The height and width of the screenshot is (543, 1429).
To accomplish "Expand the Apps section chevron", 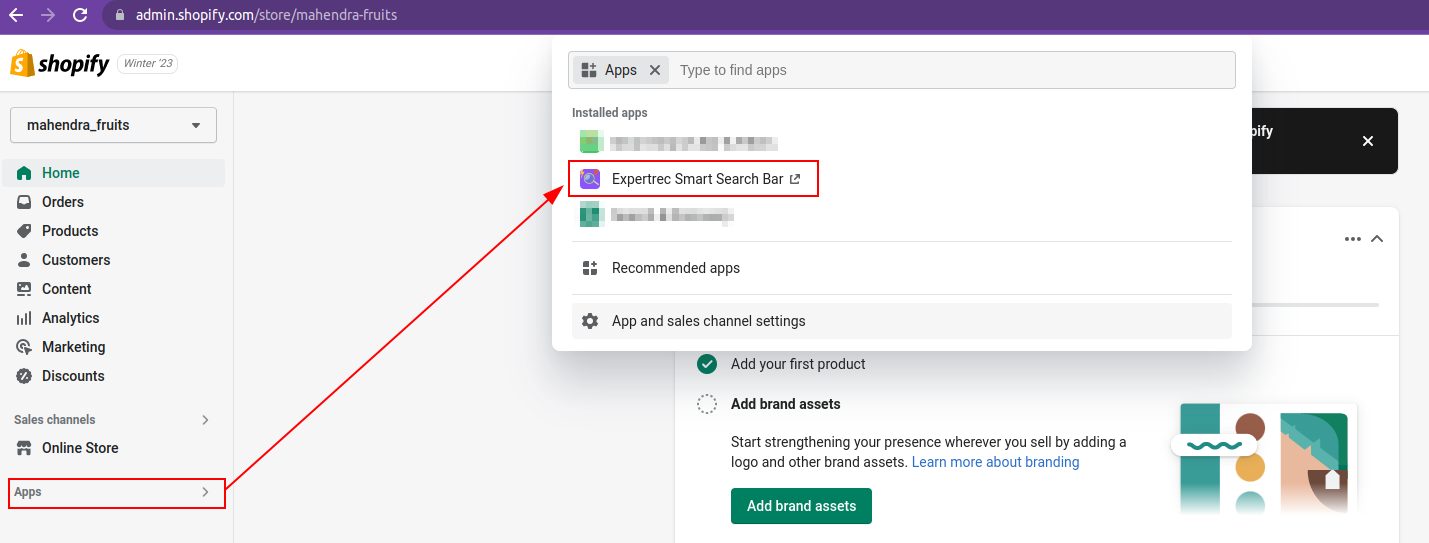I will 205,492.
